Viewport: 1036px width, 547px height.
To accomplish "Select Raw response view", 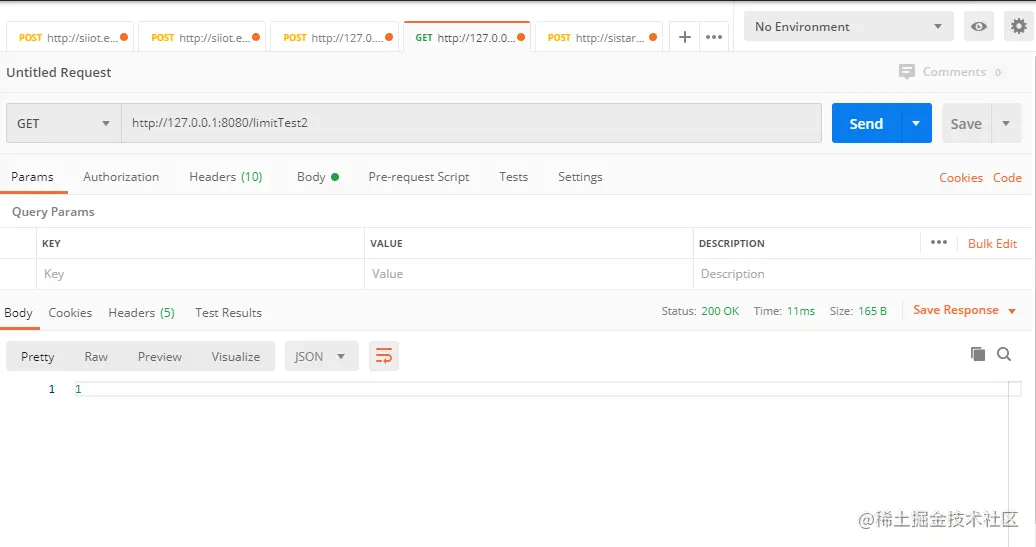I will point(96,357).
